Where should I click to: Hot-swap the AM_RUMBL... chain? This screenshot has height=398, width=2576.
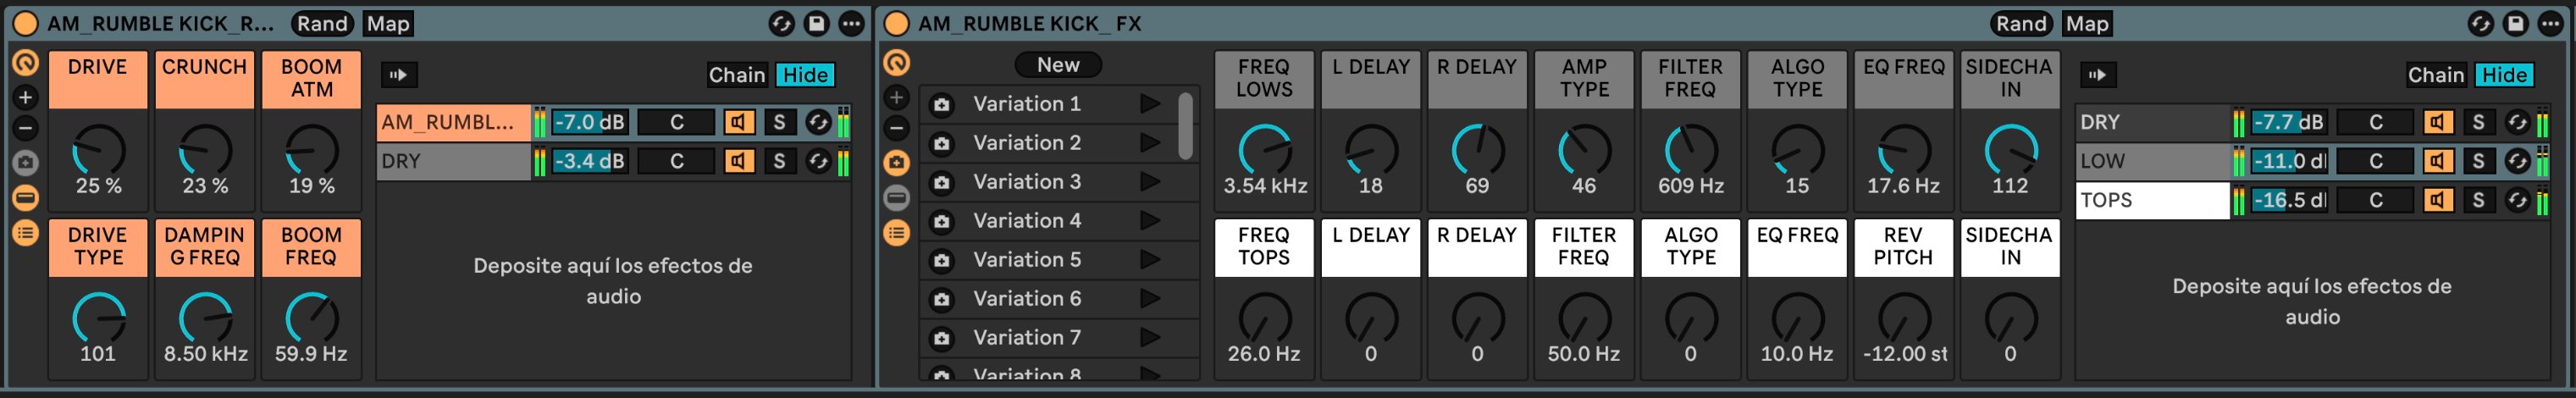click(x=818, y=122)
